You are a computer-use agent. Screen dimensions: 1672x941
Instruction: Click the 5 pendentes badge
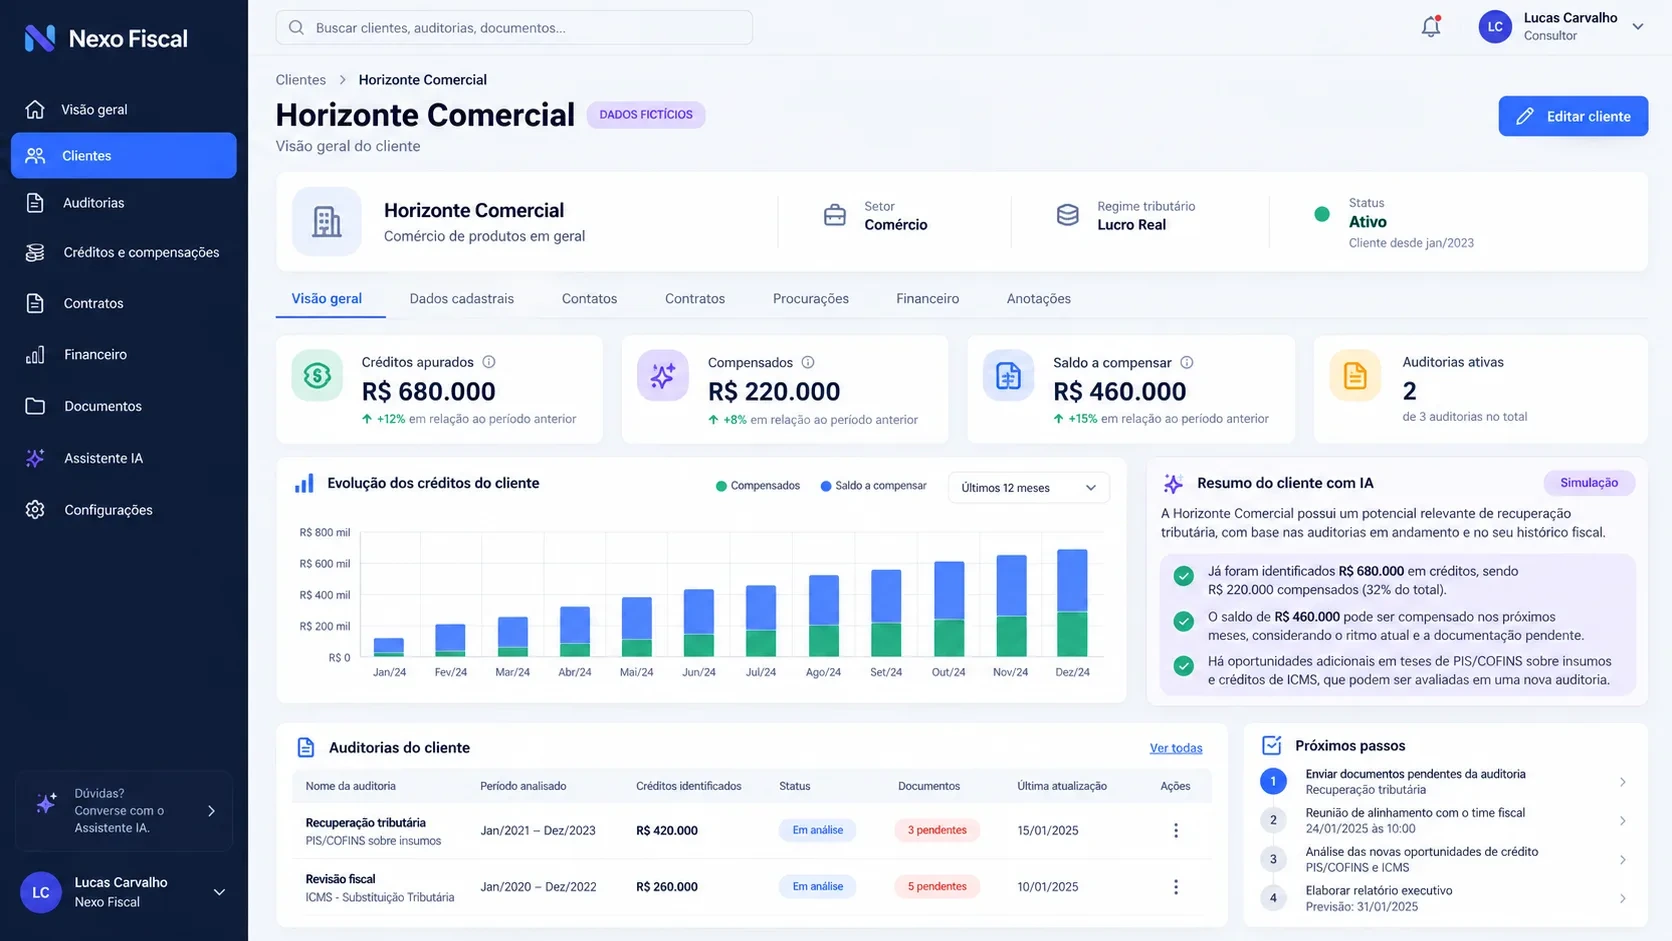pyautogui.click(x=937, y=887)
